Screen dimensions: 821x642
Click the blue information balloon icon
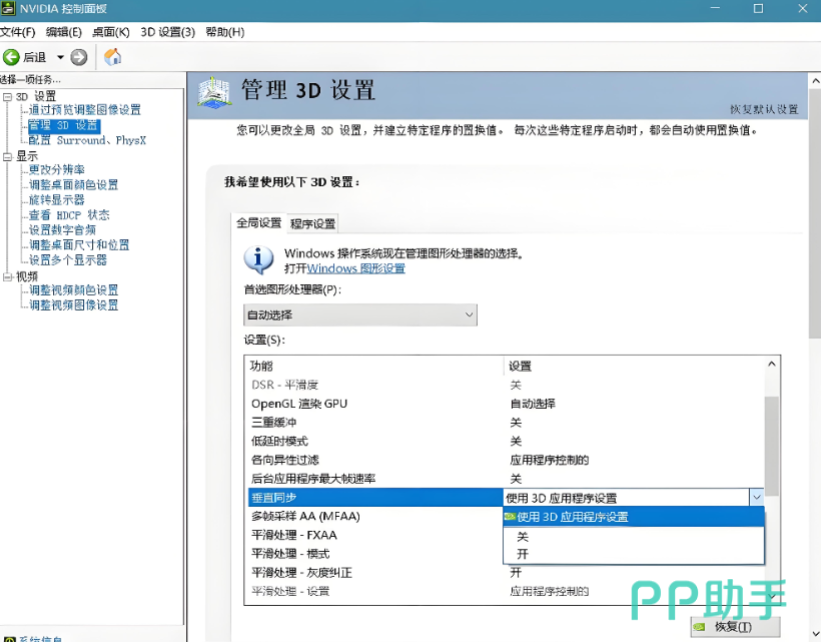258,260
